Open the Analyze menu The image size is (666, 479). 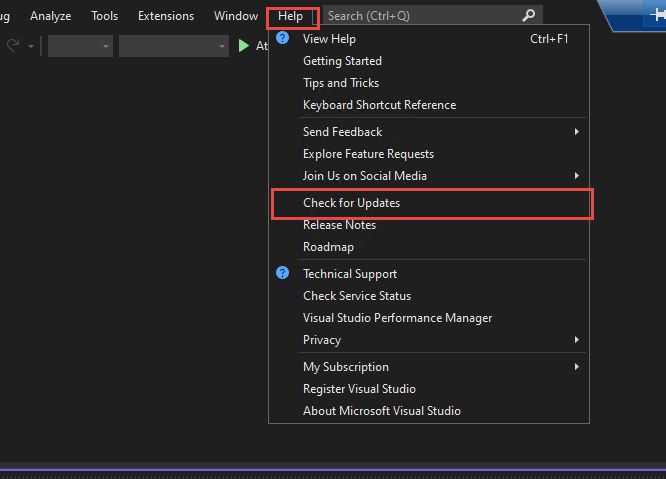[51, 16]
